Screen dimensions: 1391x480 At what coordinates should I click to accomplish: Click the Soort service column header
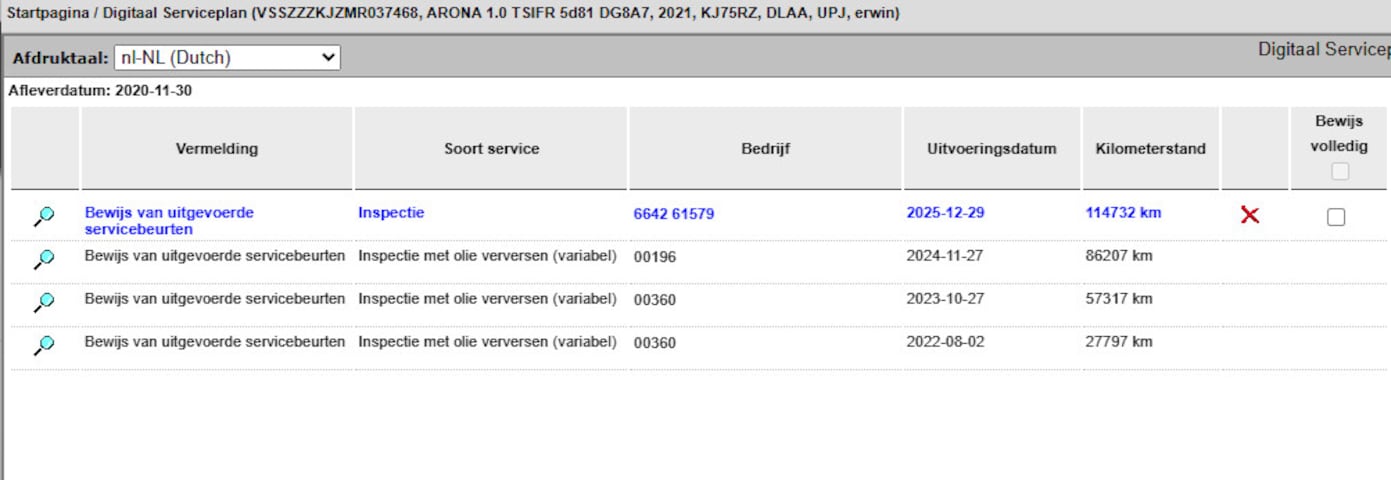coord(491,149)
